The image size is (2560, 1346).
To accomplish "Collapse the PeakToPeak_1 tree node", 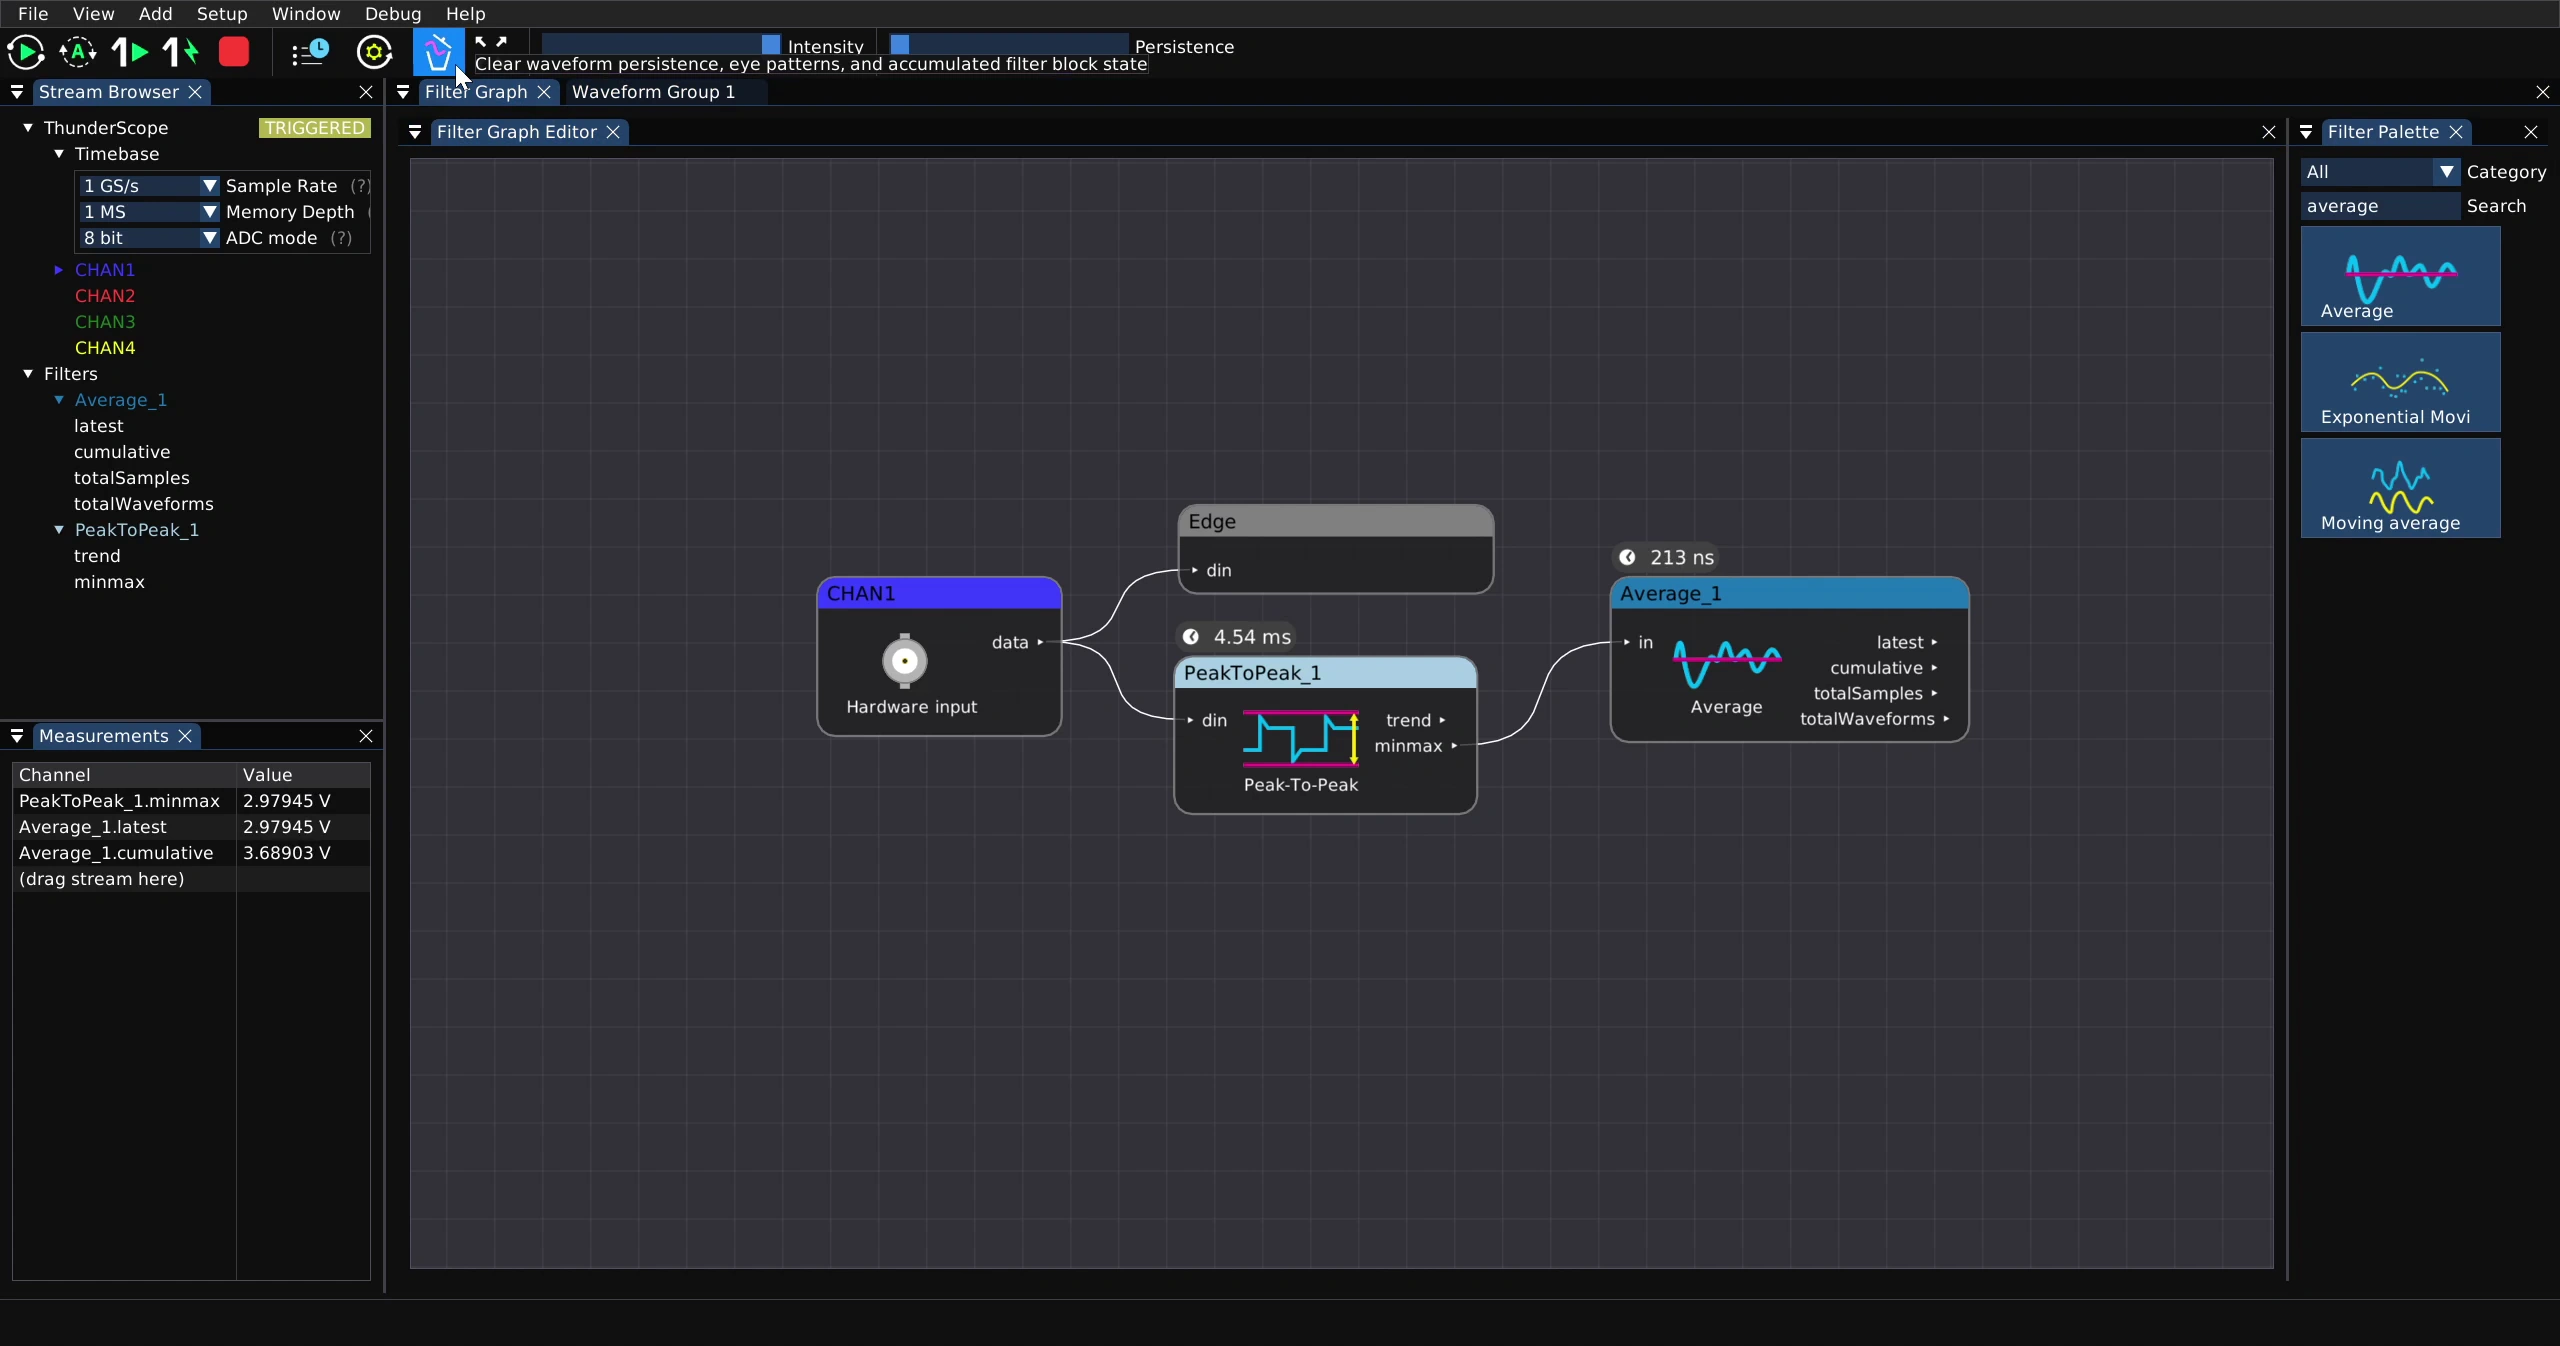I will [59, 530].
